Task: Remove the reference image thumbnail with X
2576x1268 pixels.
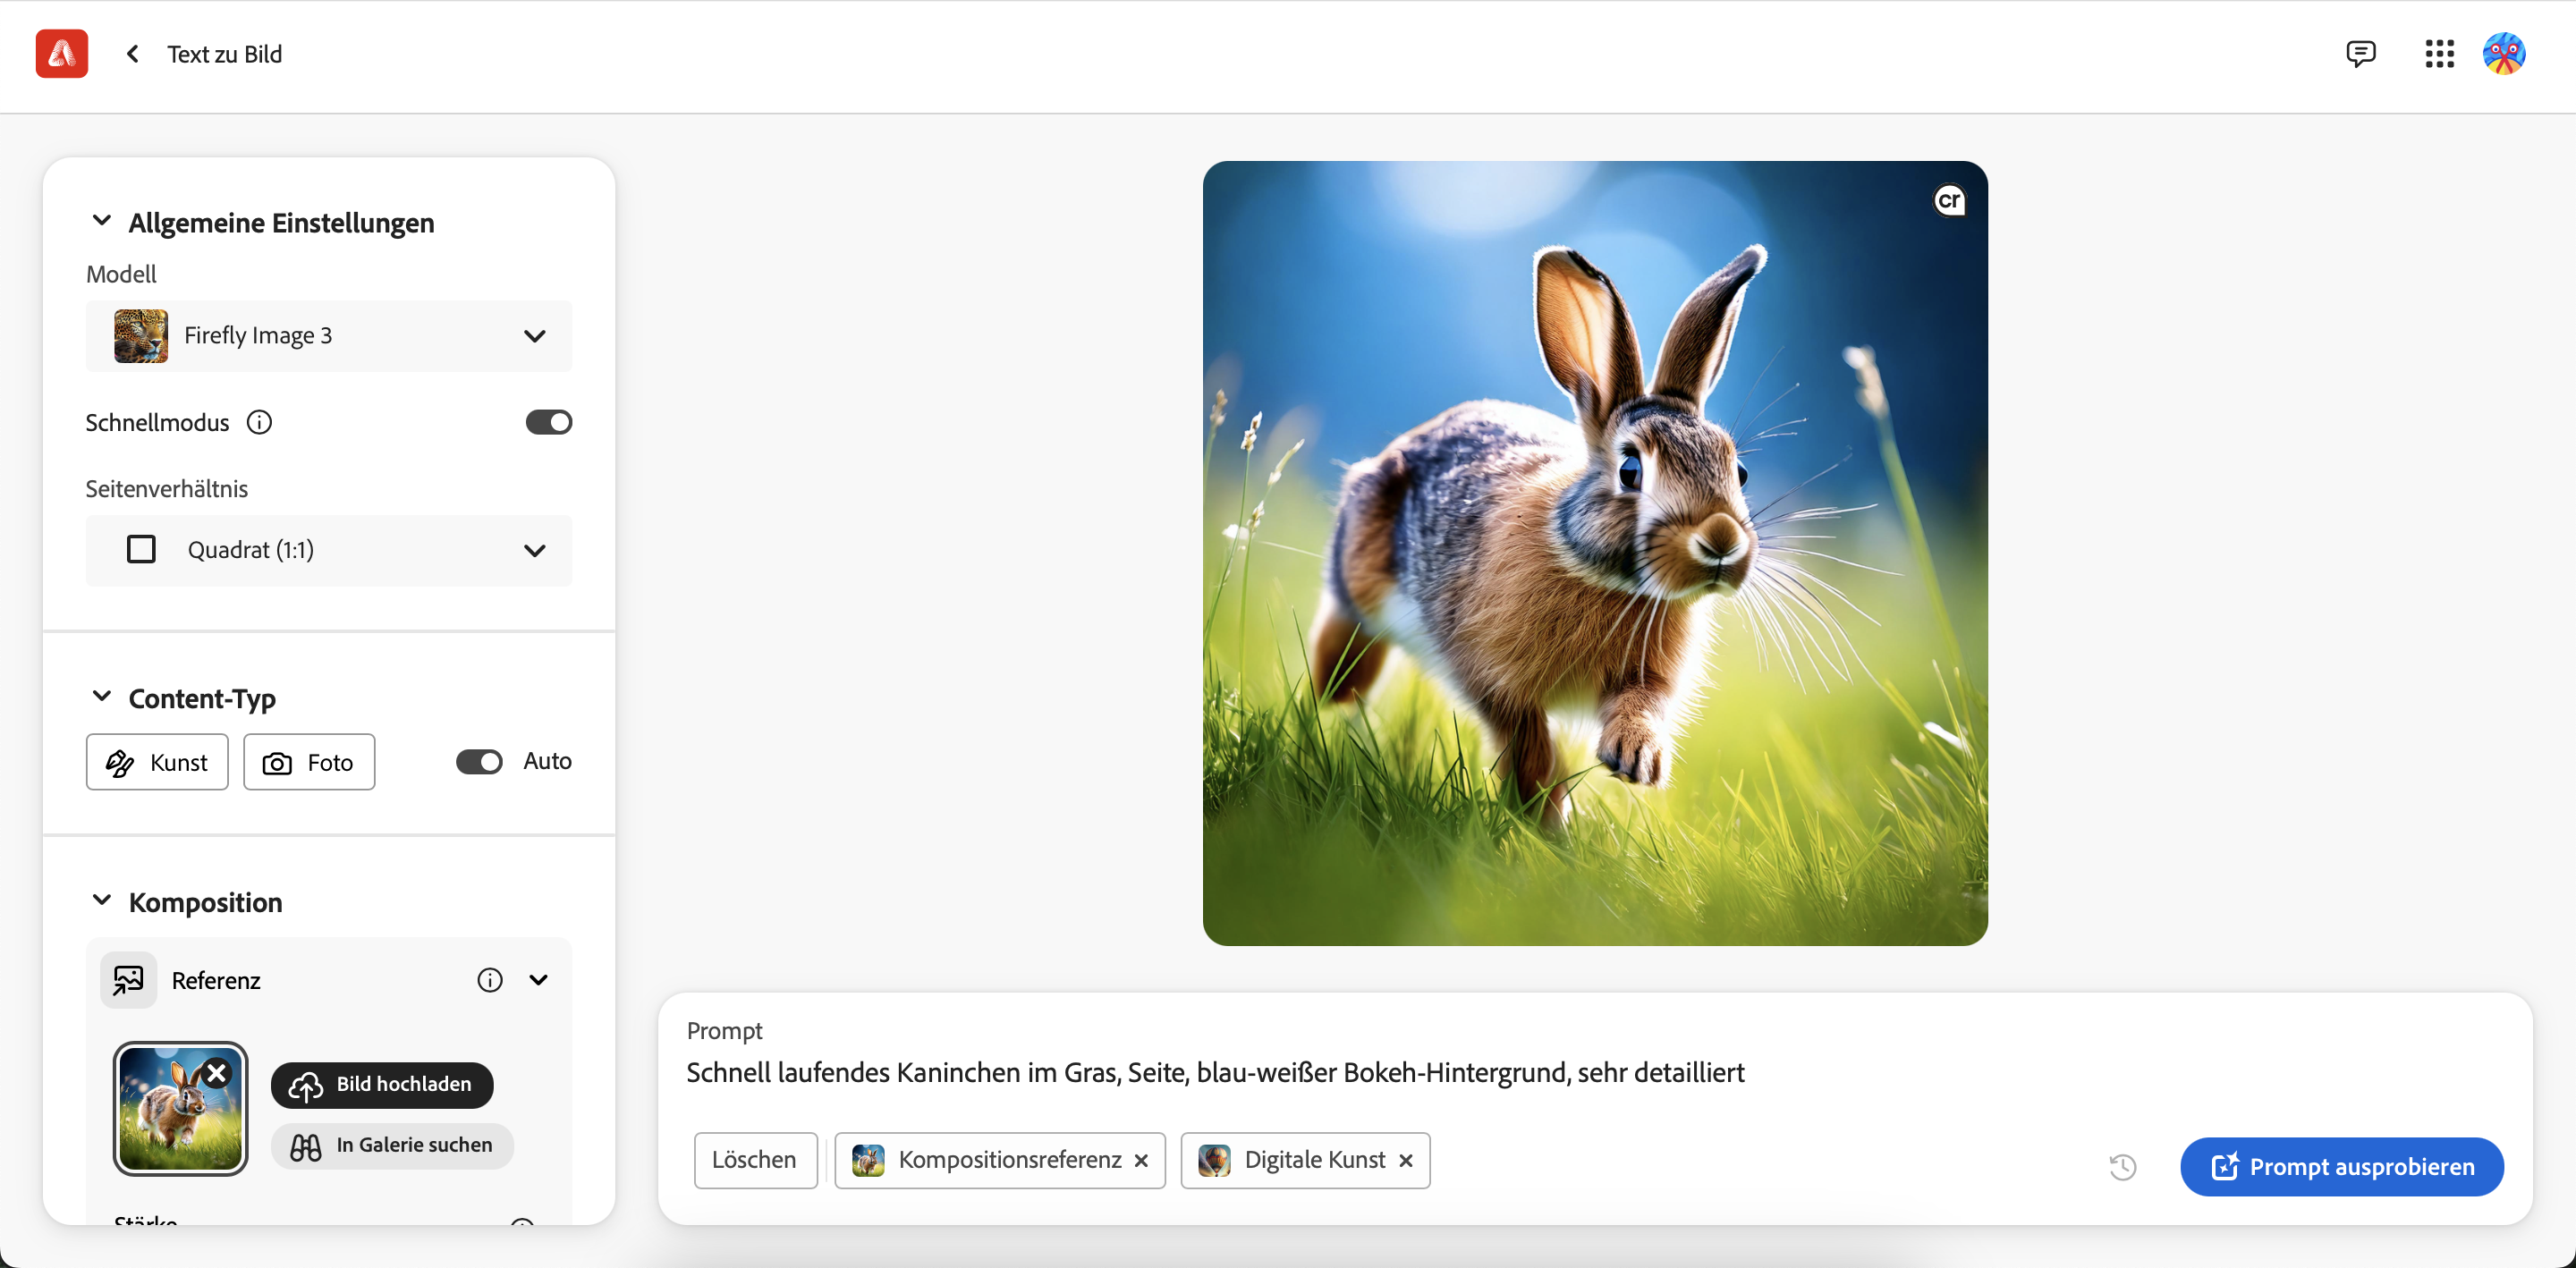Action: coord(216,1074)
